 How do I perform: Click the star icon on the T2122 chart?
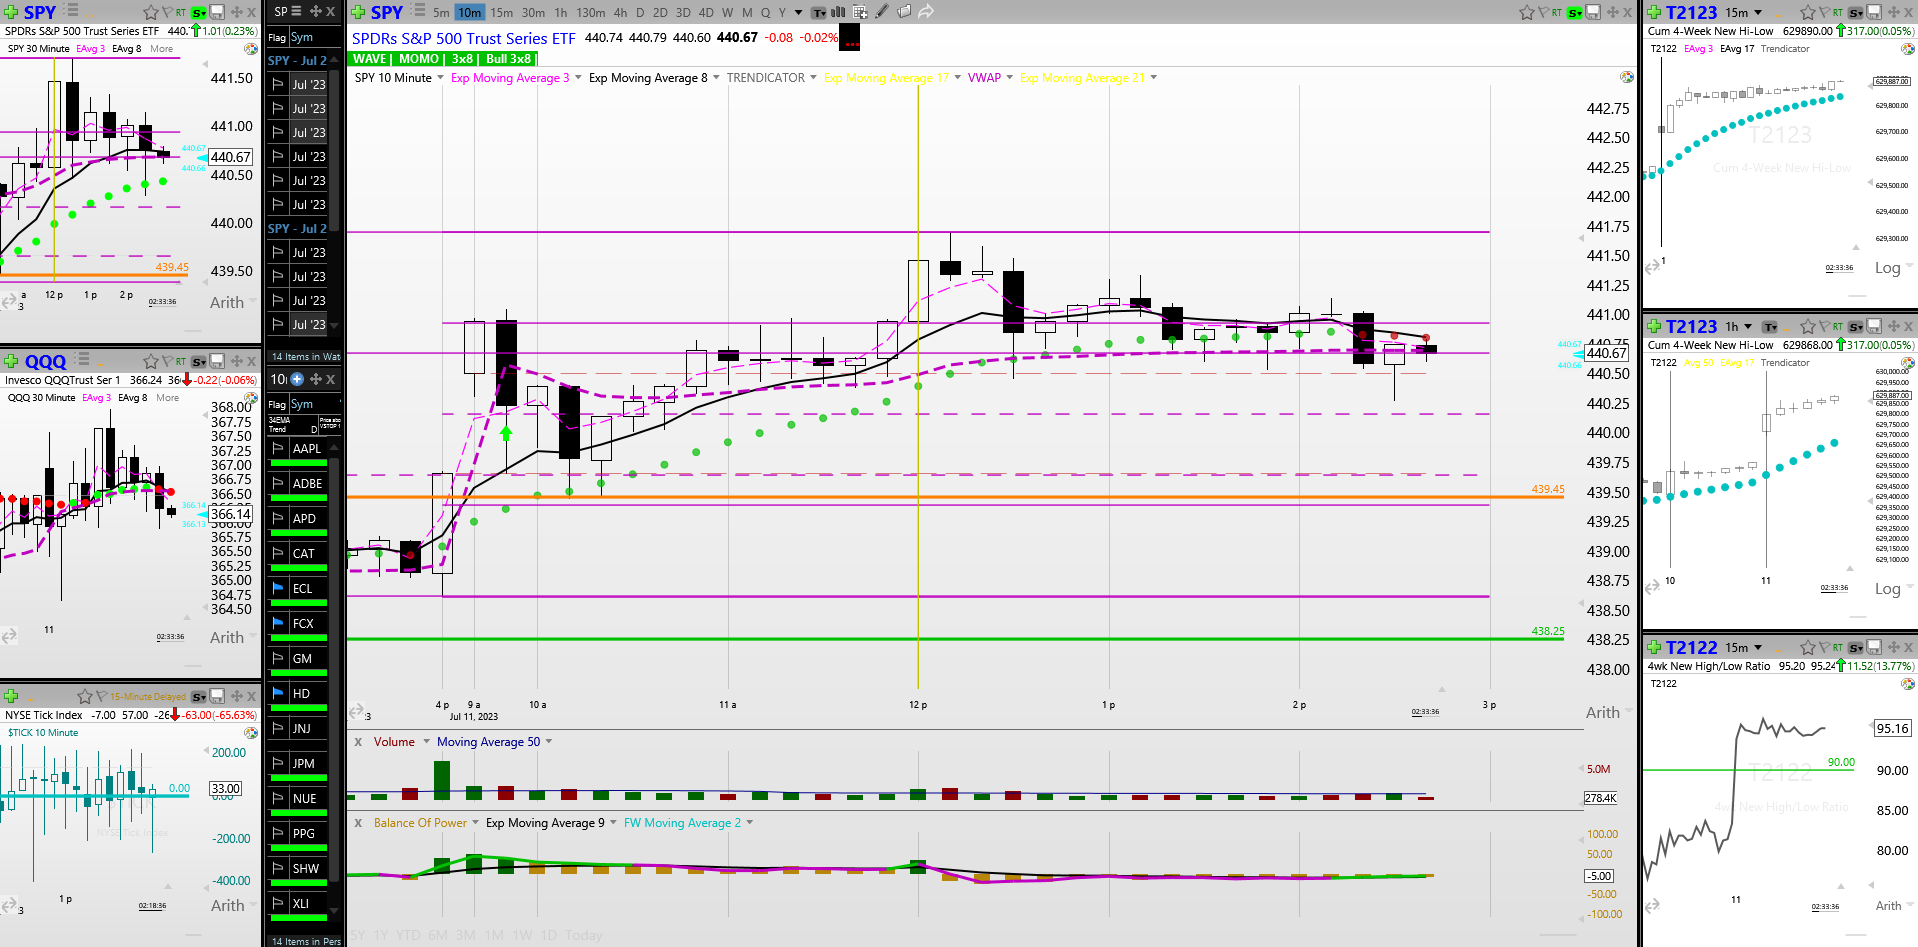(x=1808, y=647)
